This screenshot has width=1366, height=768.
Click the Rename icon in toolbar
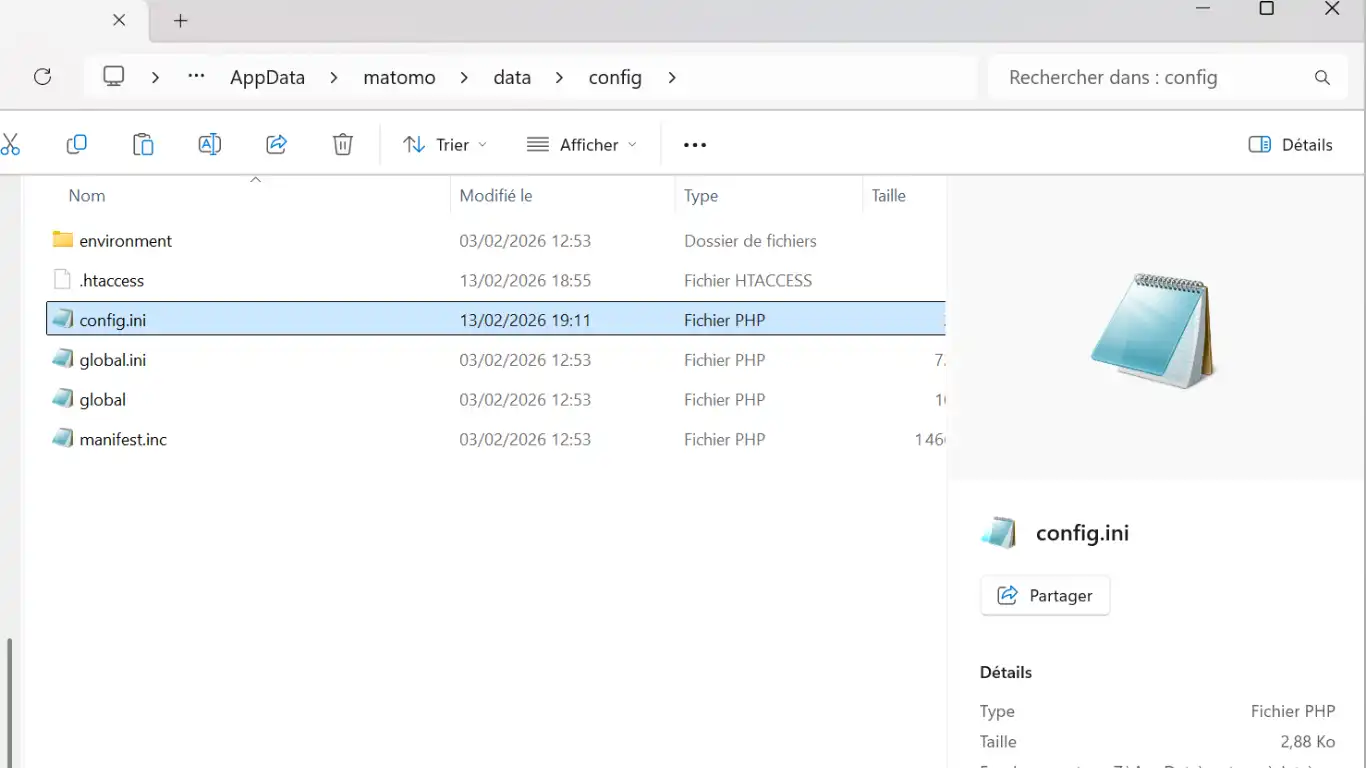coord(209,145)
